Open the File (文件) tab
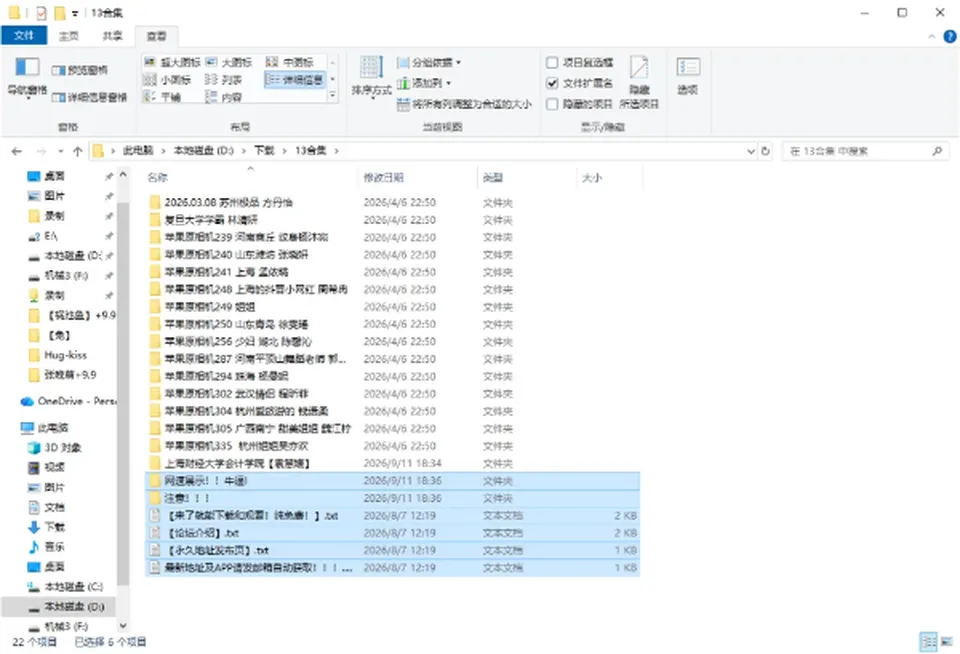This screenshot has width=960, height=654. 24,36
